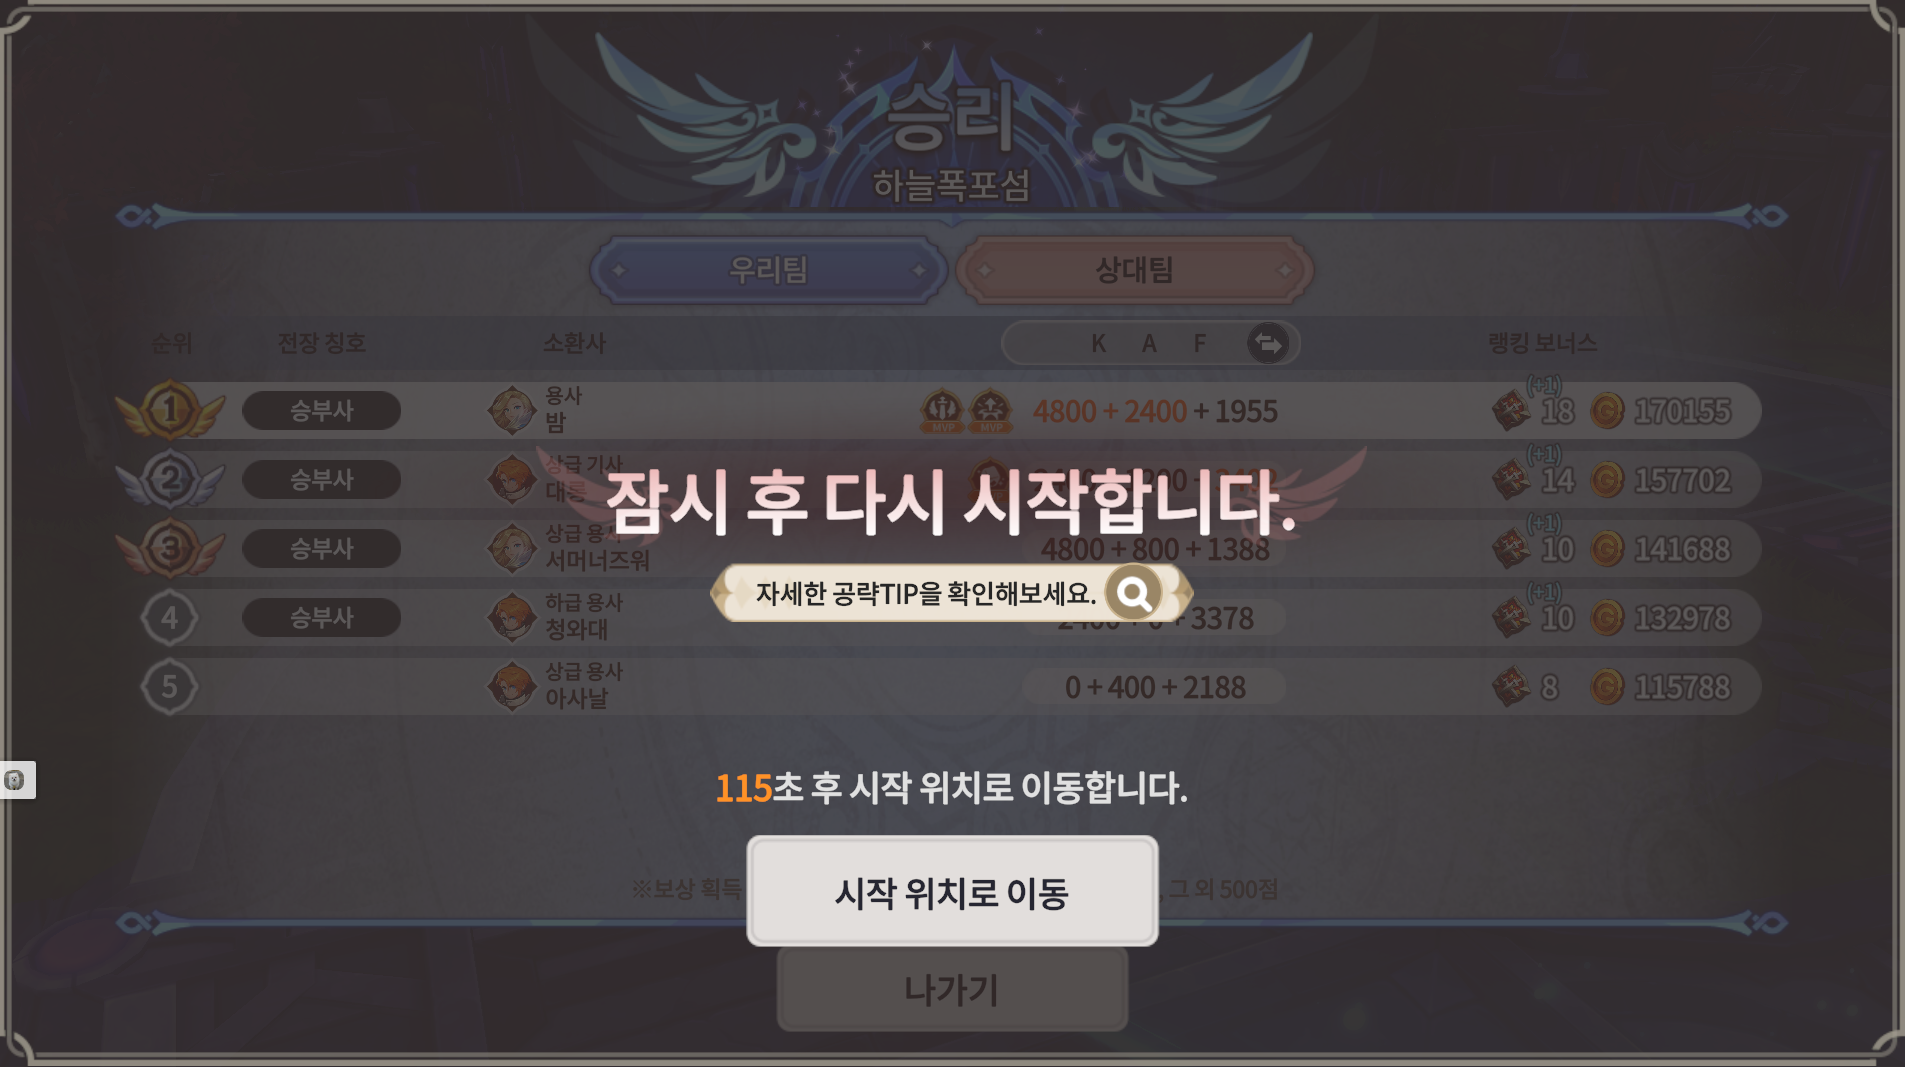This screenshot has width=1905, height=1067.
Task: Click the small icon at left screen edge
Action: (x=15, y=780)
